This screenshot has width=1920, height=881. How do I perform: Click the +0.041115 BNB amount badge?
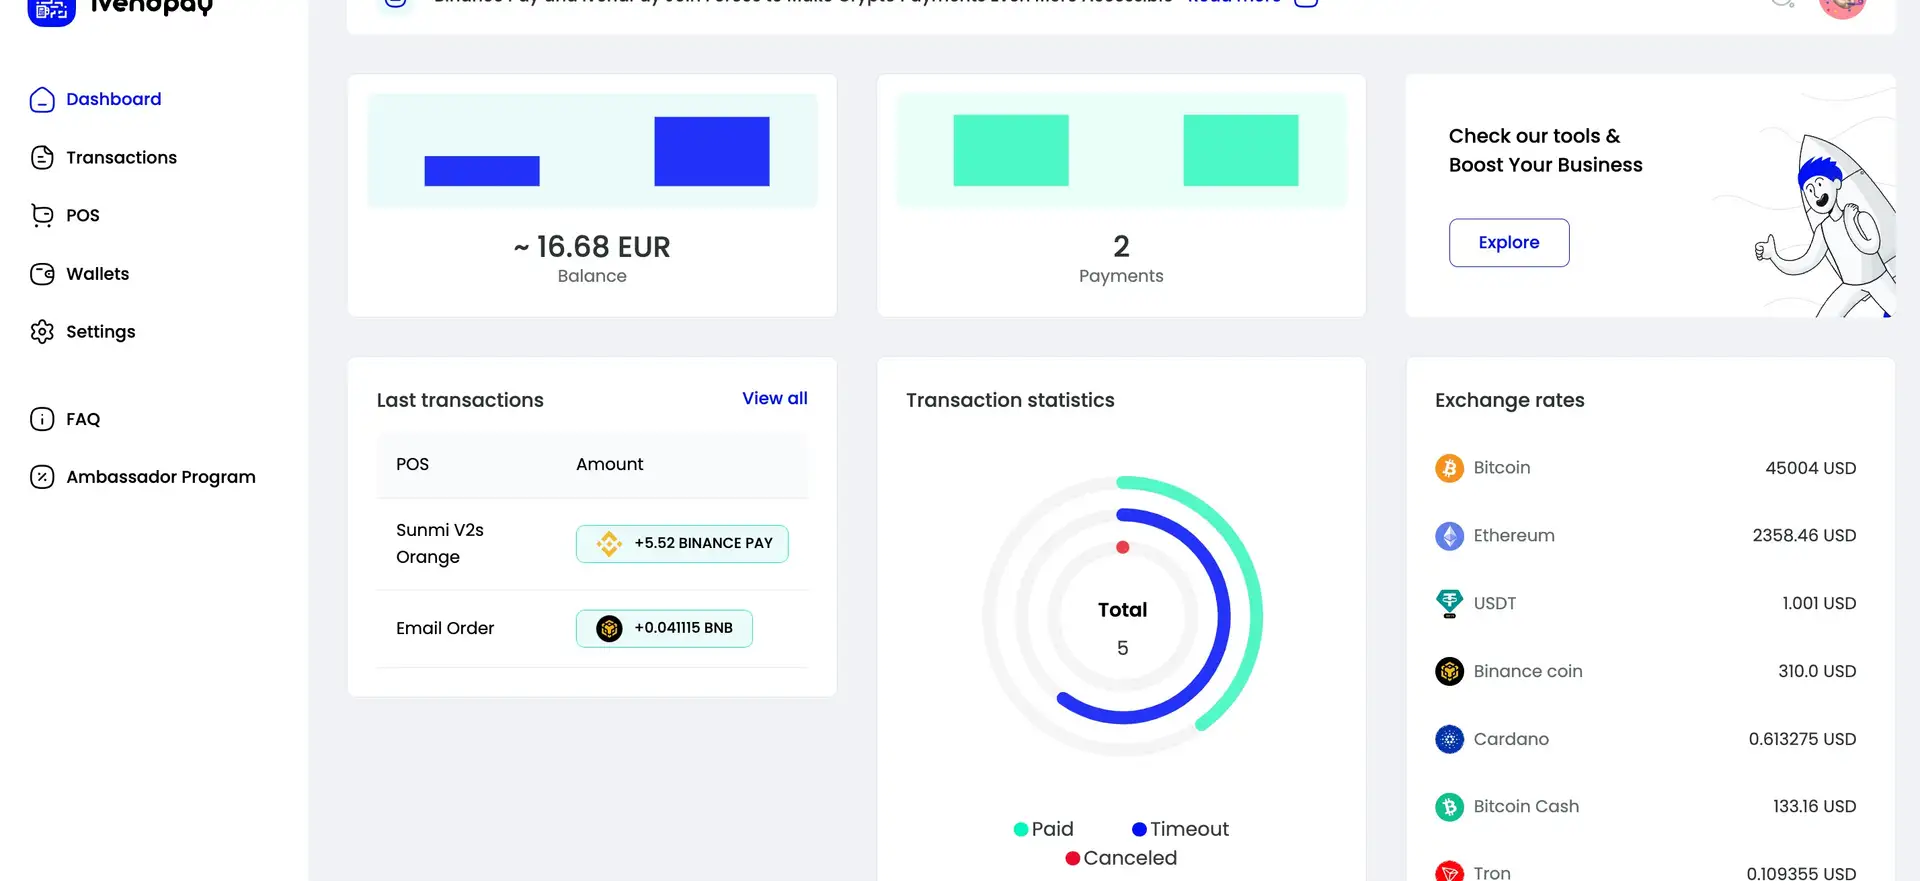pos(664,628)
